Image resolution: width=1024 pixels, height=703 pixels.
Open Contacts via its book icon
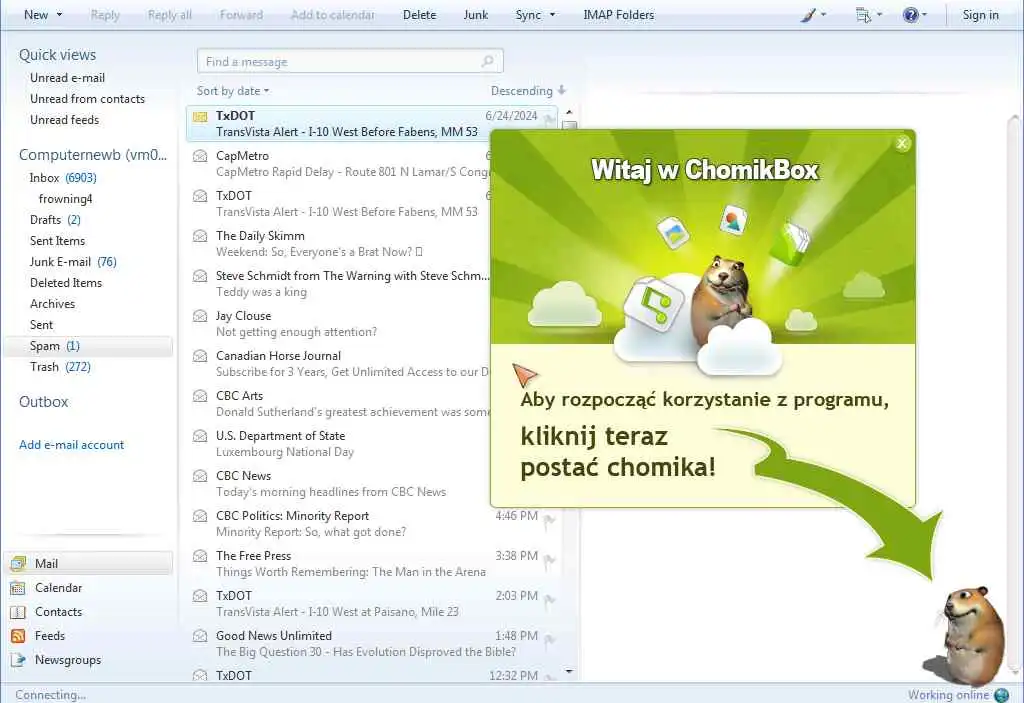pyautogui.click(x=18, y=612)
